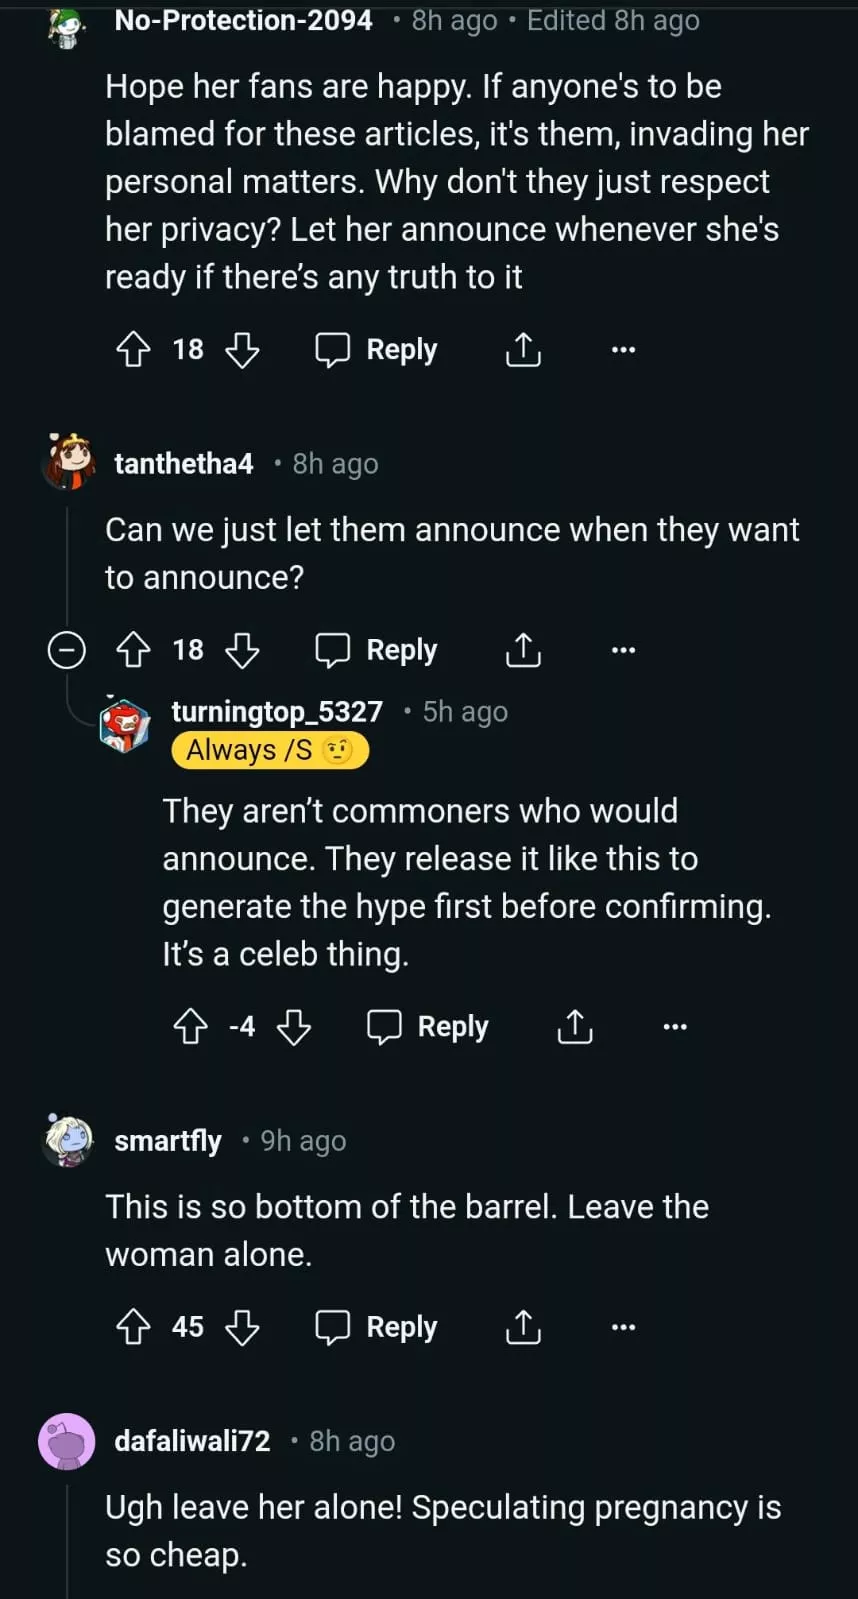Upvote tanthetha4's comment

(x=134, y=651)
